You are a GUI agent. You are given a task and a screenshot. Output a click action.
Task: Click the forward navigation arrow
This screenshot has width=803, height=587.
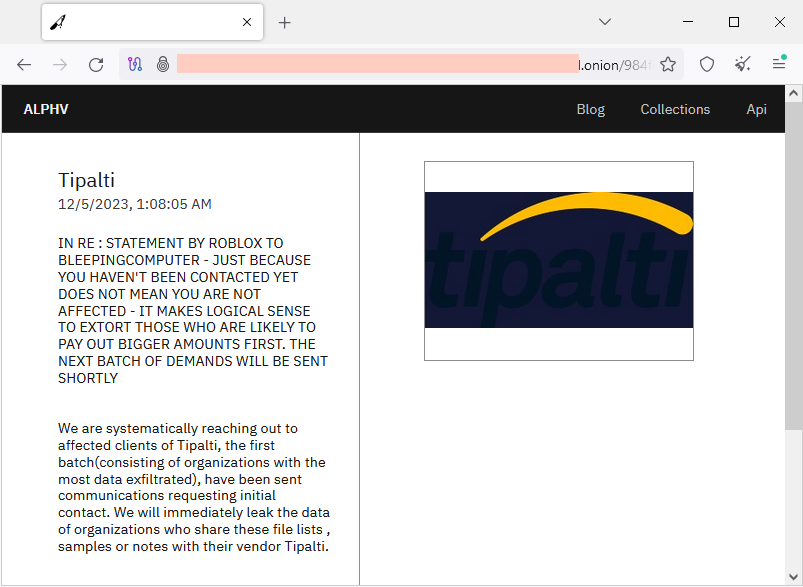pyautogui.click(x=60, y=65)
